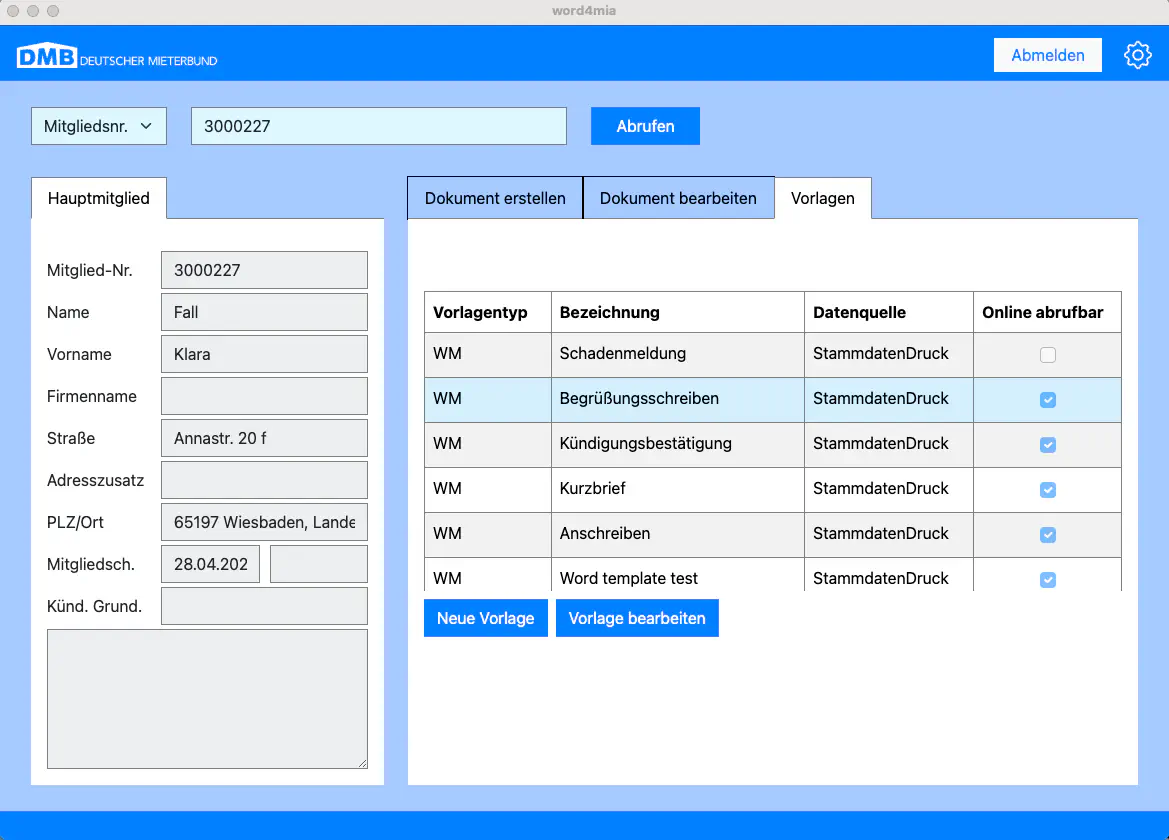
Task: Focus the member number search field
Action: click(x=378, y=126)
